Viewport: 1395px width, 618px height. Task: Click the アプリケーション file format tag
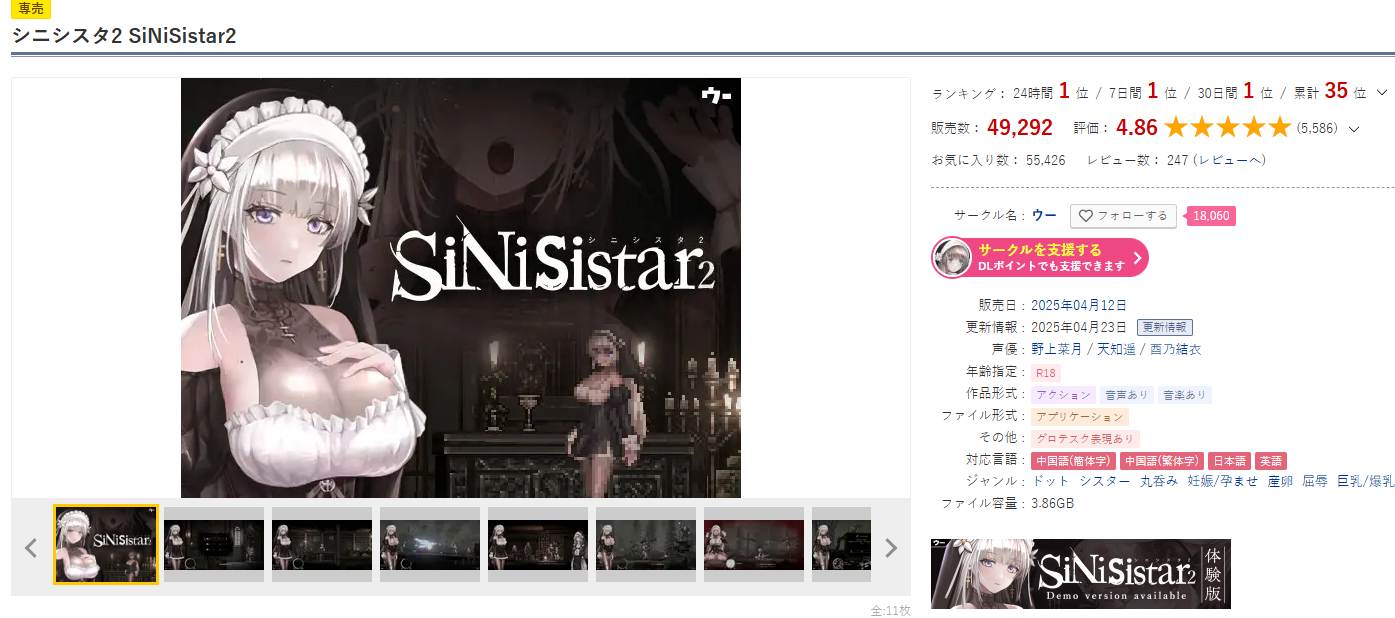(x=1080, y=417)
